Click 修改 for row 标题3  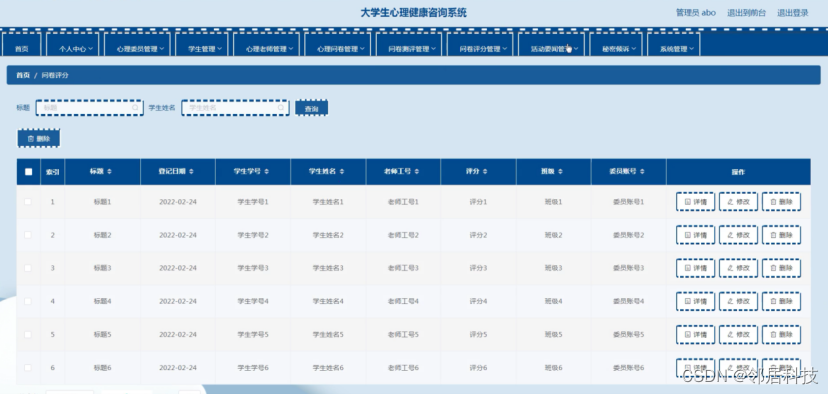(x=738, y=268)
